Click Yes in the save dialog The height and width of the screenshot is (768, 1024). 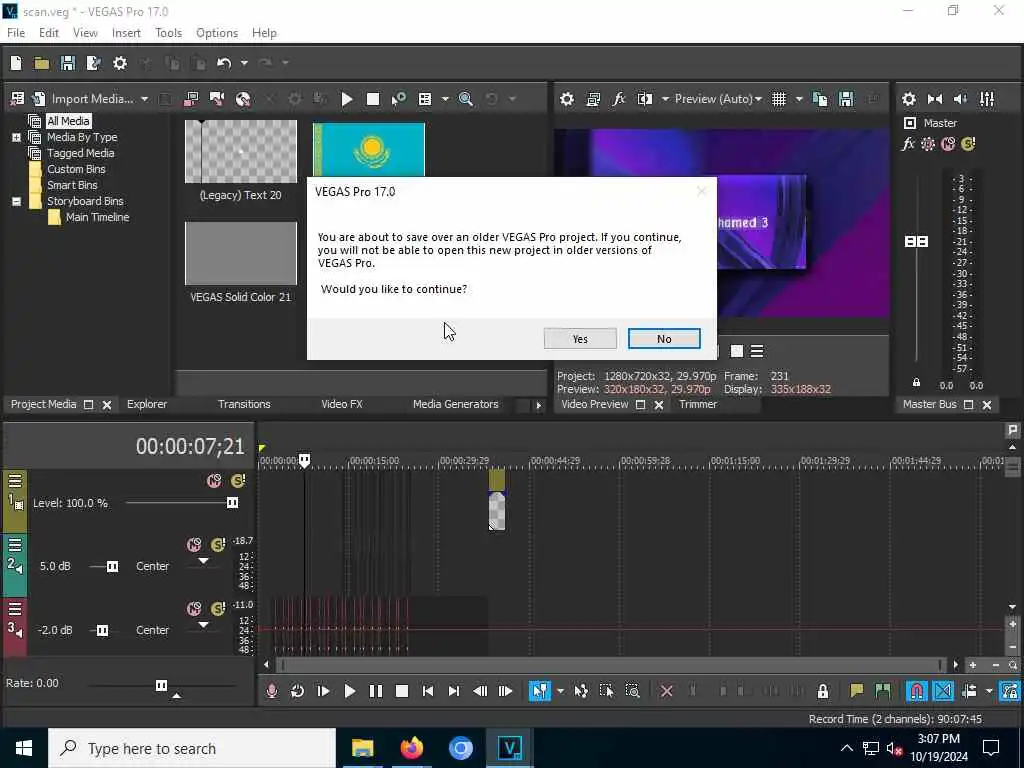click(x=580, y=338)
